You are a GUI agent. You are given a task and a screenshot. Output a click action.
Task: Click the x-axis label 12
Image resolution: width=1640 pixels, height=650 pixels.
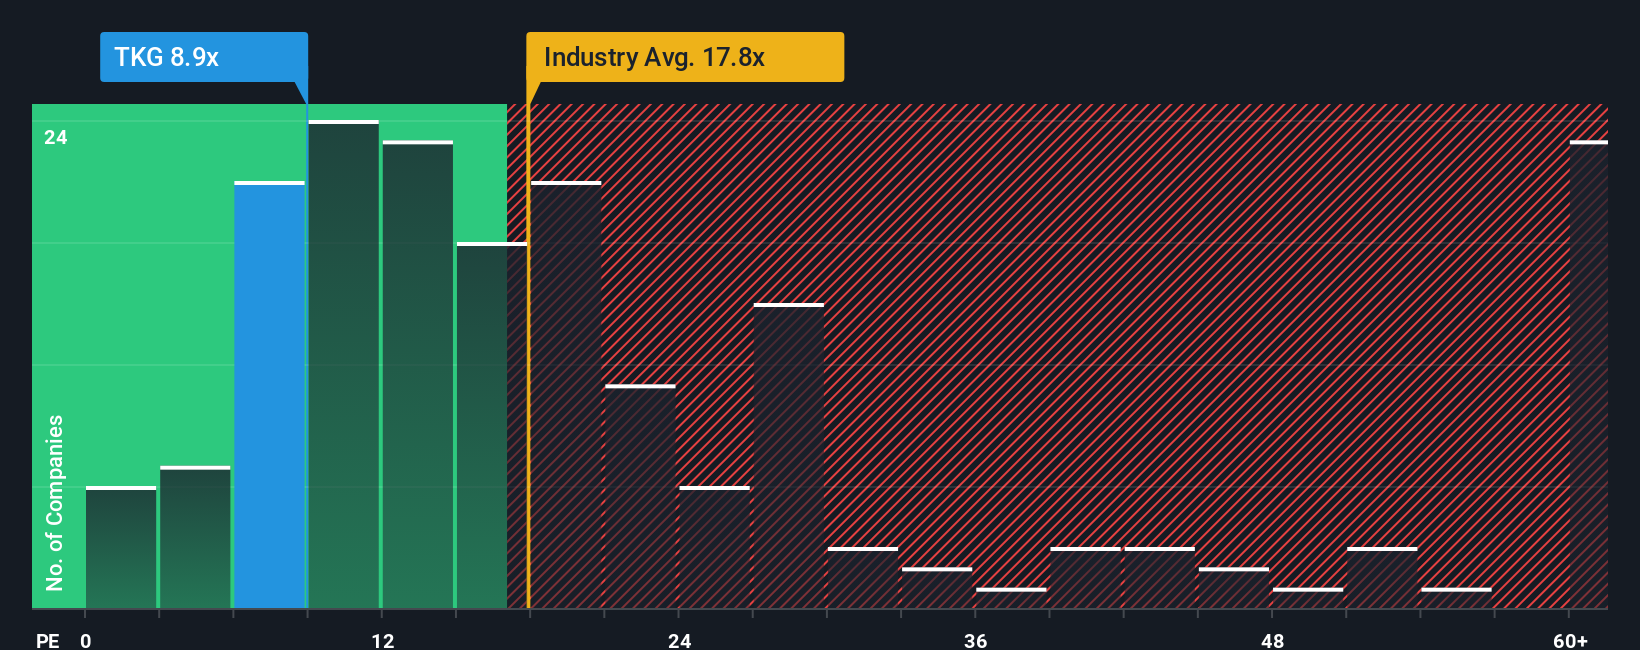point(383,640)
